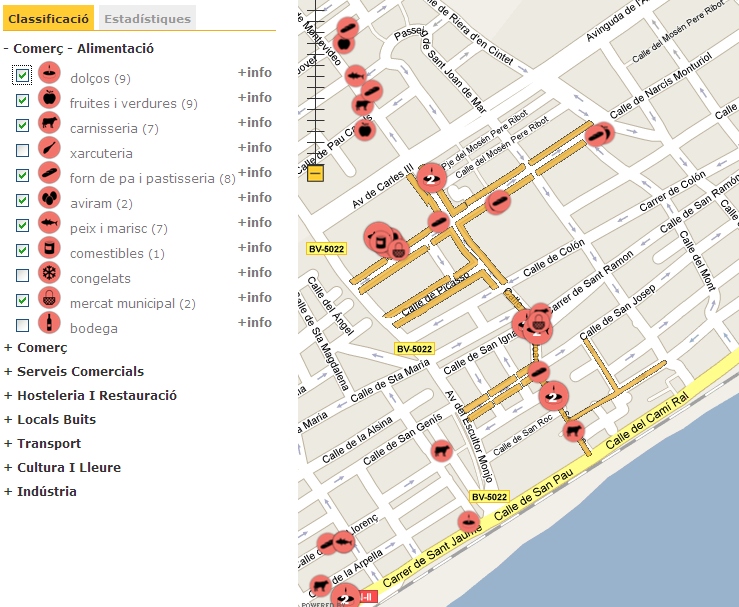Screen dimensions: 739x607
Task: Uncheck the forn de pa i pastisseria checkbox
Action: [x=22, y=176]
